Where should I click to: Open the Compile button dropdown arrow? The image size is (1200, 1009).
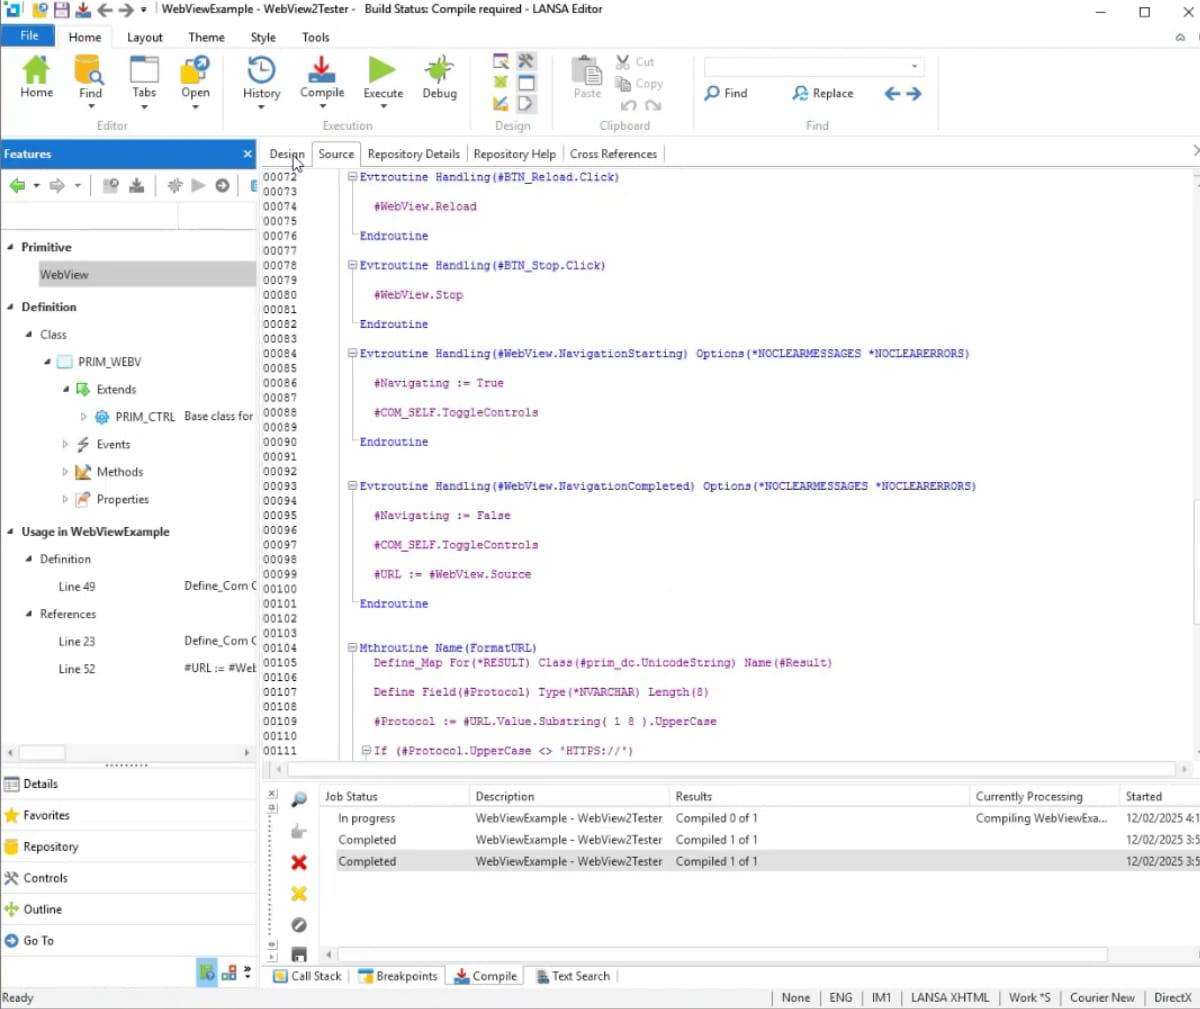click(322, 107)
